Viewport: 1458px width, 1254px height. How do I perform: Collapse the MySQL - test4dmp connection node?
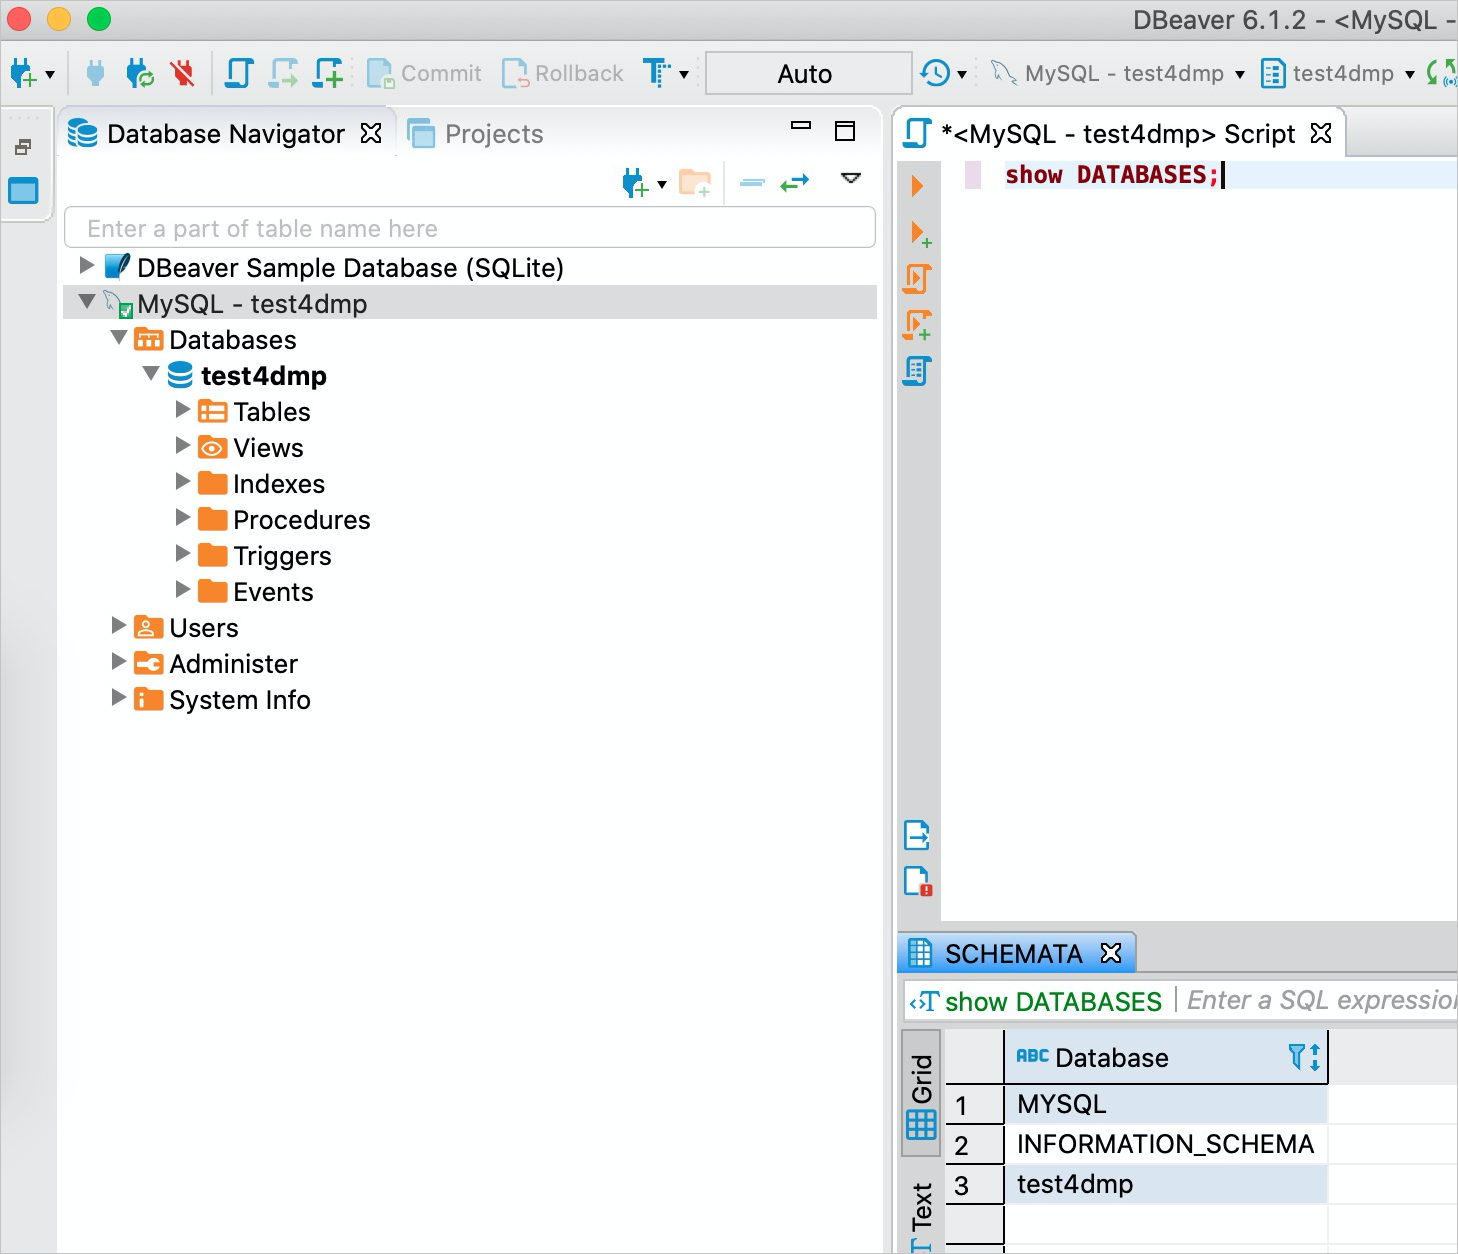coord(87,301)
